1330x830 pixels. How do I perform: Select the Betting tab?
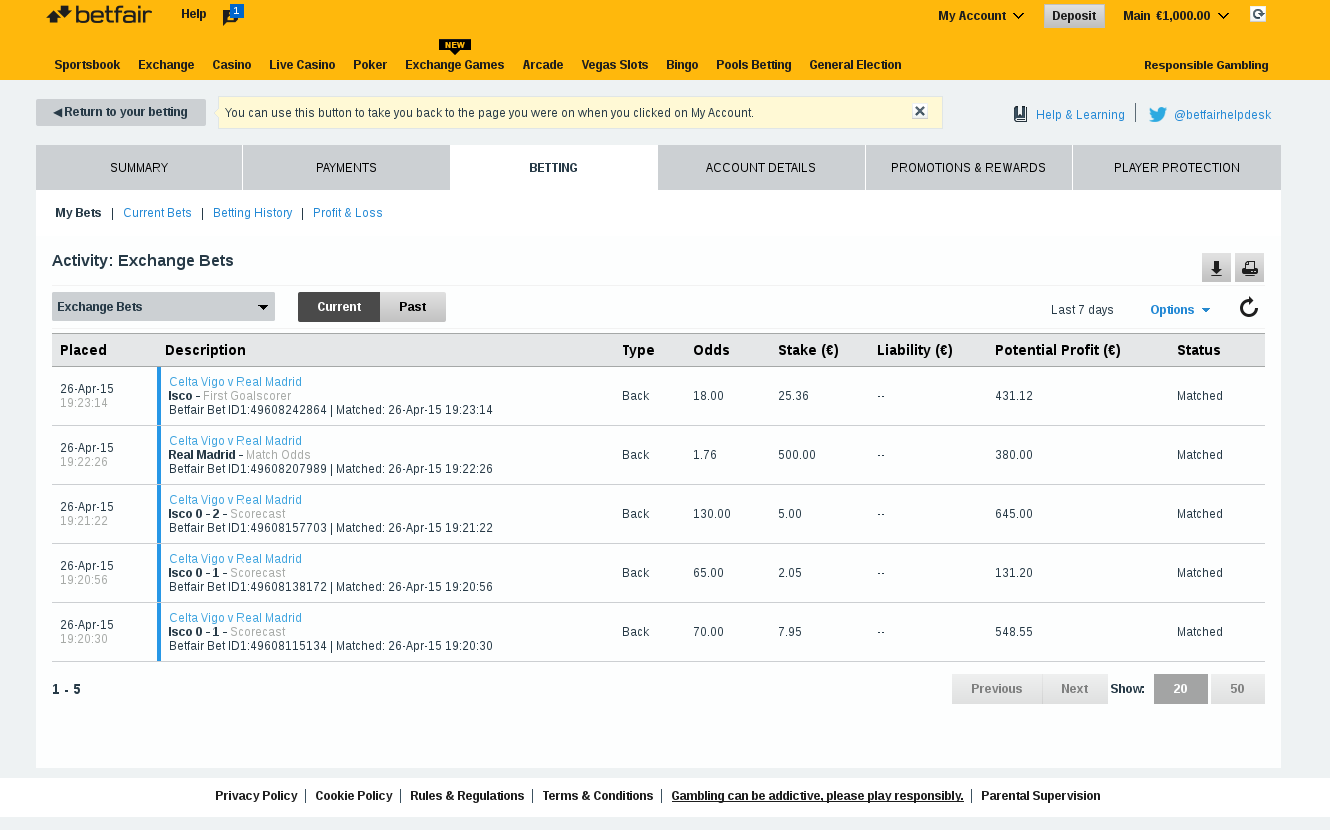click(553, 168)
